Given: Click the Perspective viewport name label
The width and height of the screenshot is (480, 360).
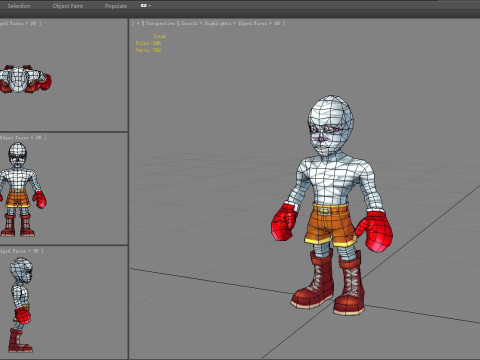Looking at the screenshot, I should [x=160, y=23].
